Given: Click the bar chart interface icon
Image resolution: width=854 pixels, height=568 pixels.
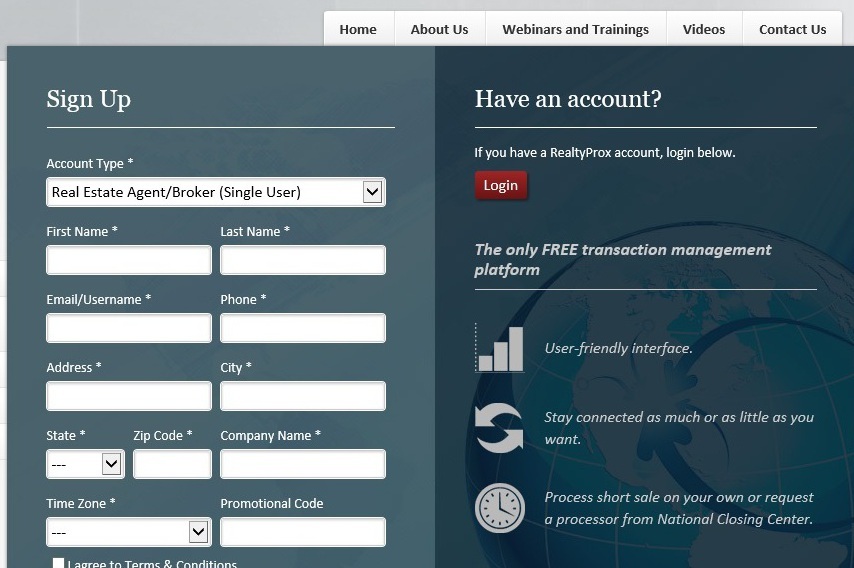Looking at the screenshot, I should tap(500, 348).
